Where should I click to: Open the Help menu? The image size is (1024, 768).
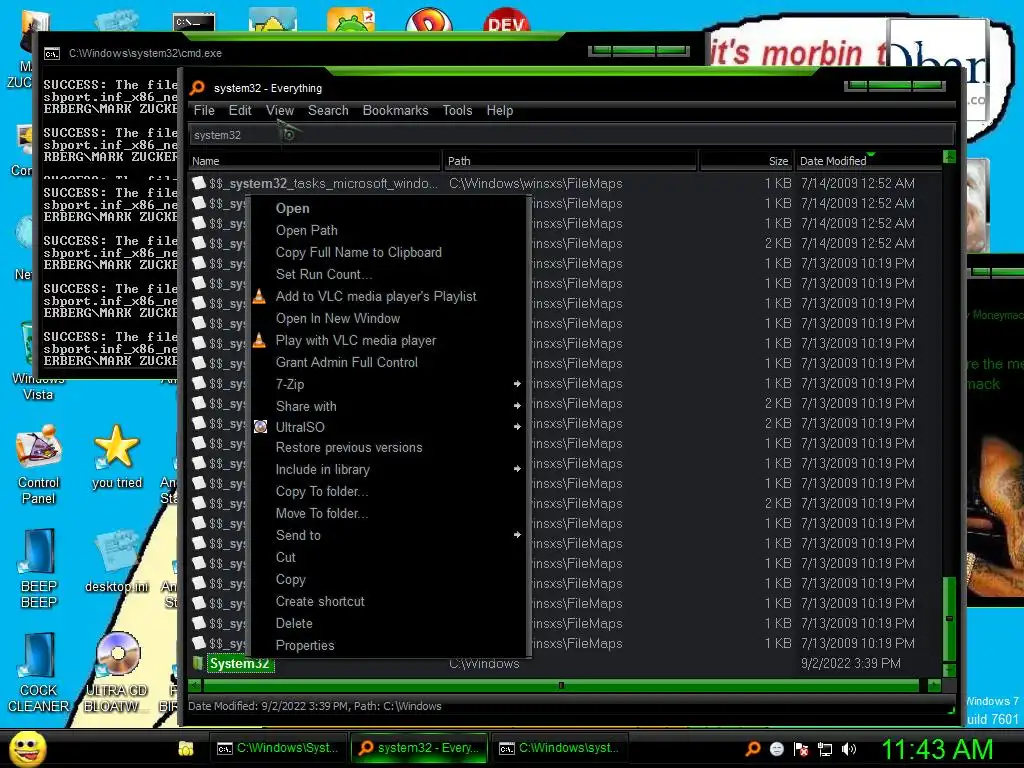pos(500,110)
